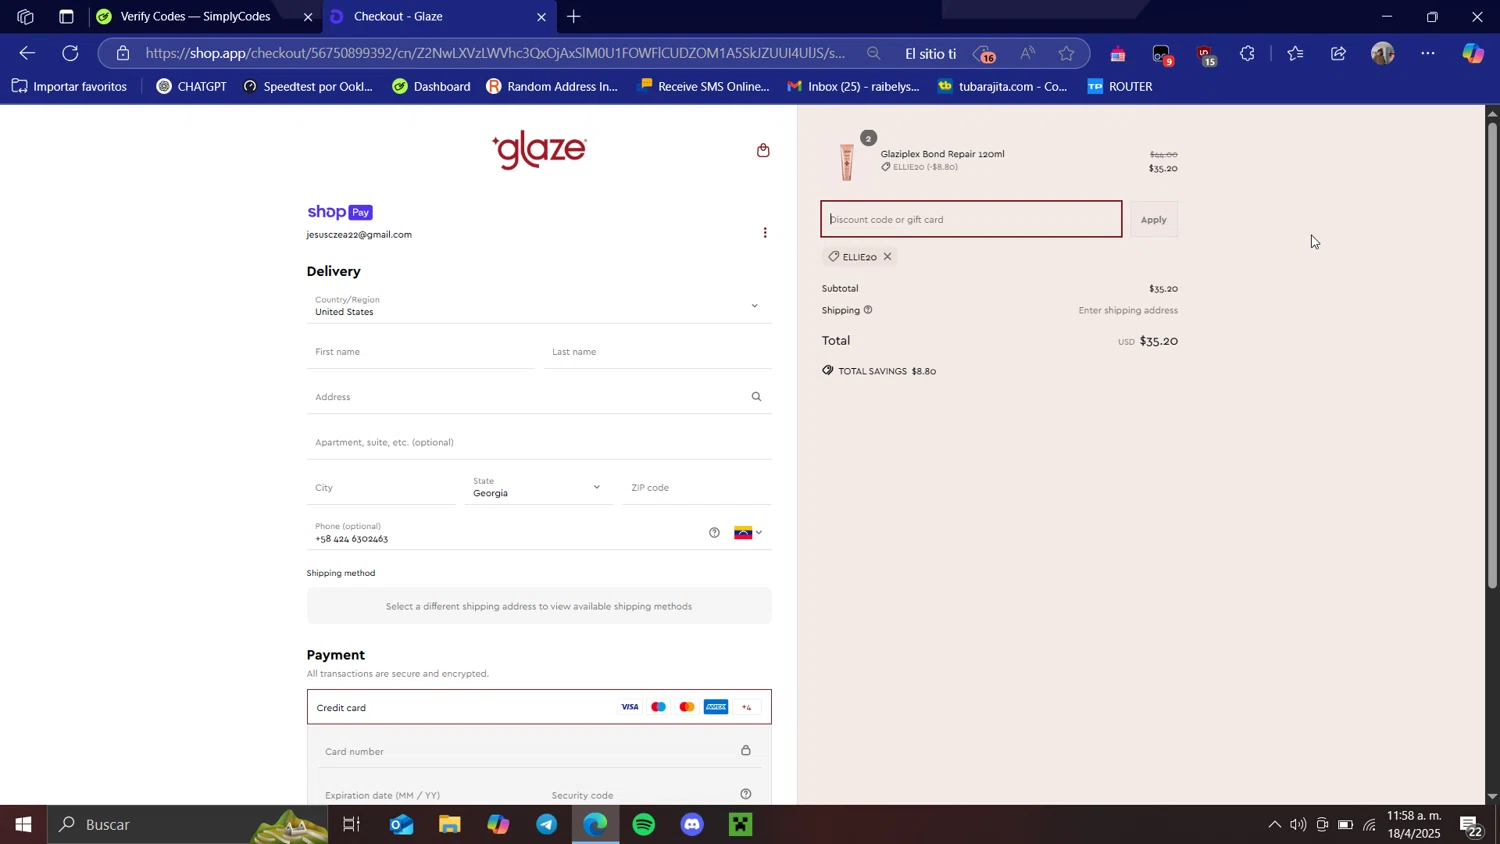
Task: Click the Shop Pay logo
Action: coord(340,212)
